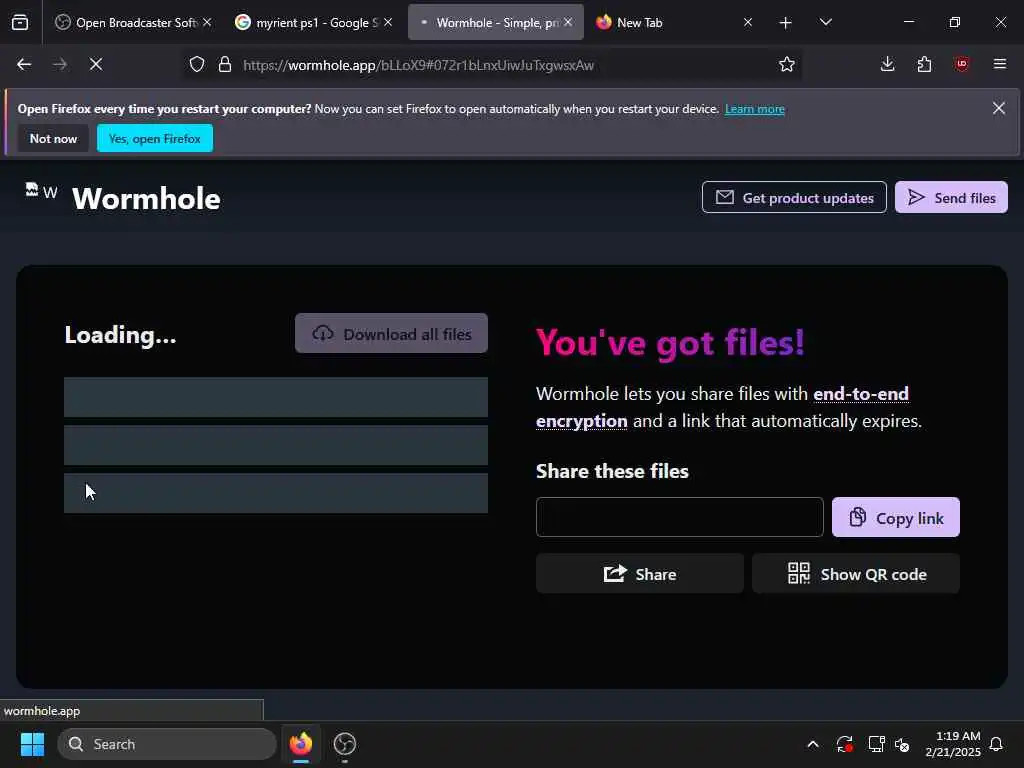Open the sync update tray icon
This screenshot has width=1024, height=768.
tap(844, 744)
